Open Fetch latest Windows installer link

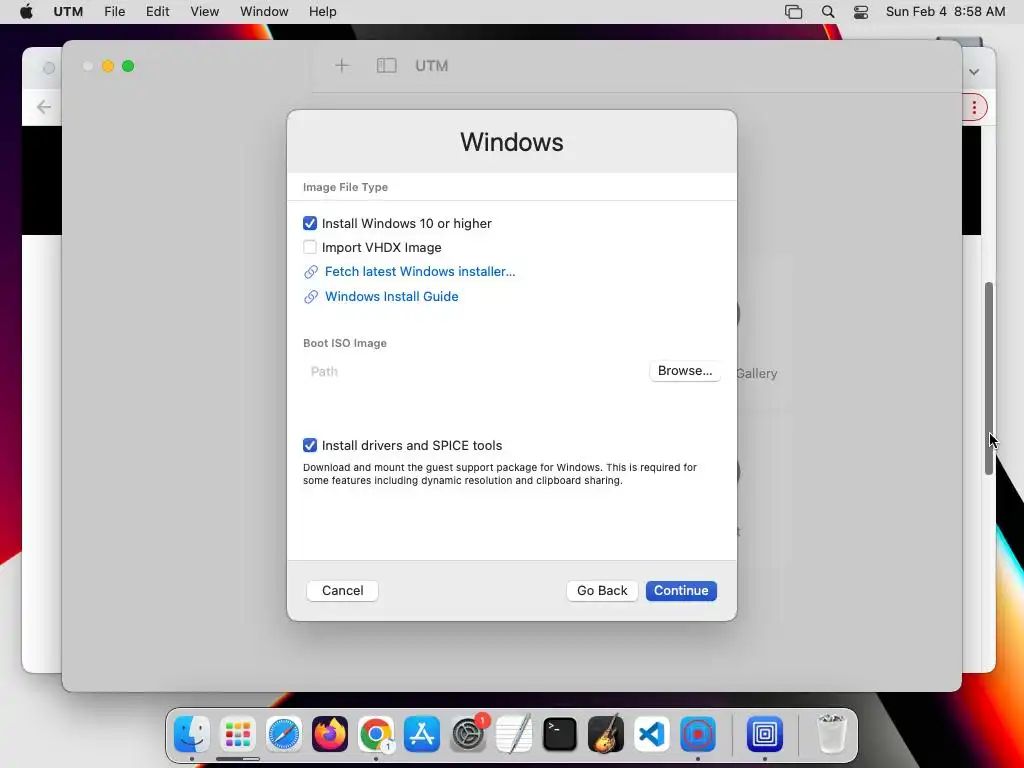tap(420, 272)
